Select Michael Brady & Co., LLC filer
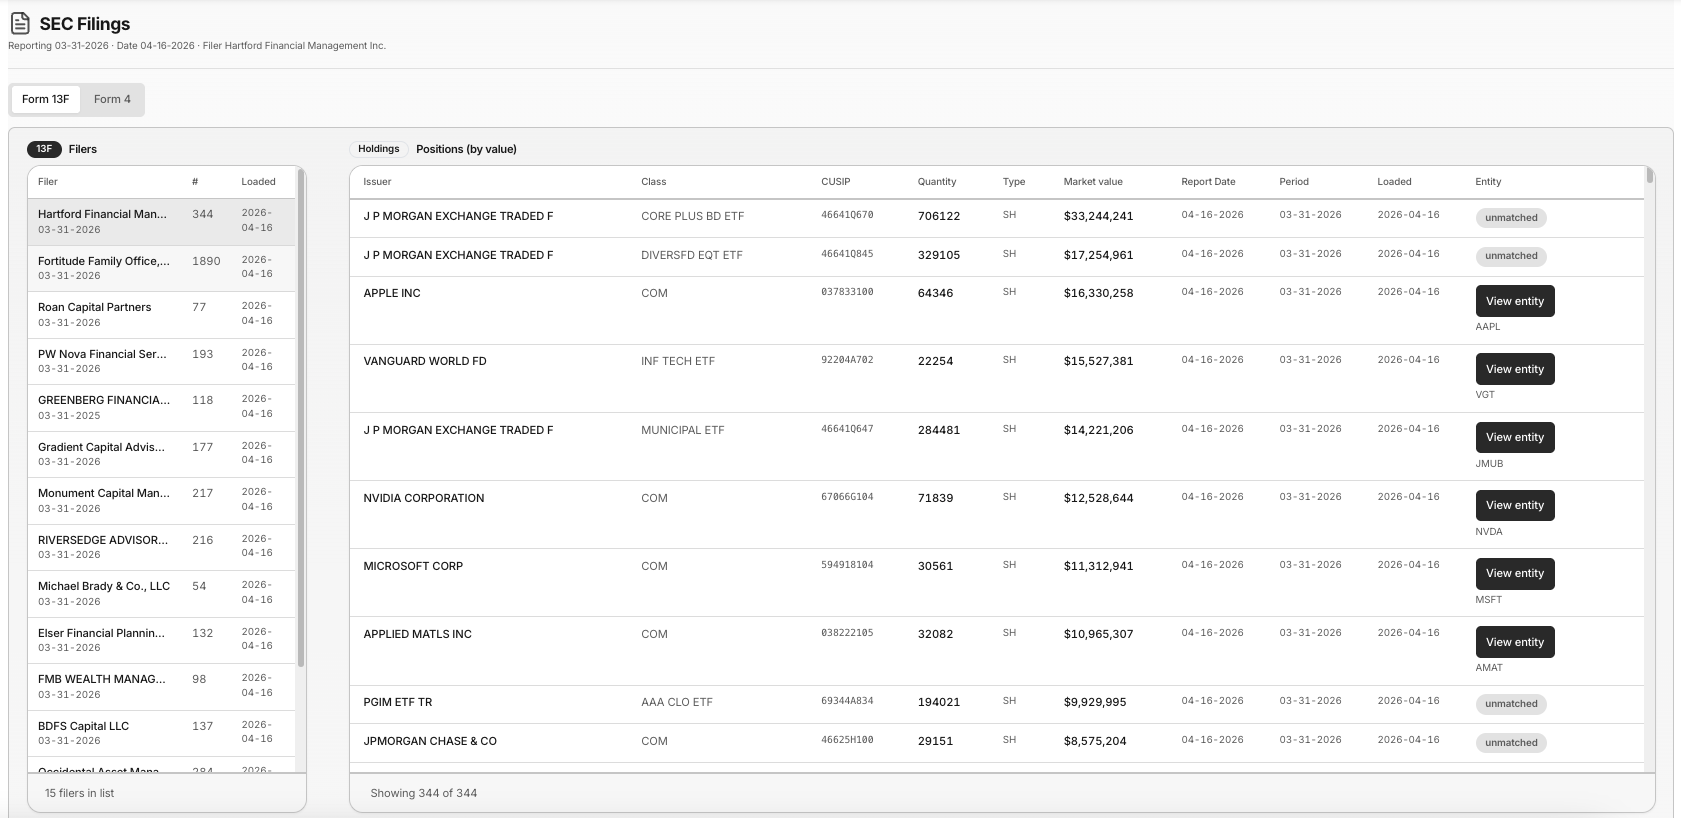This screenshot has height=818, width=1681. 161,594
